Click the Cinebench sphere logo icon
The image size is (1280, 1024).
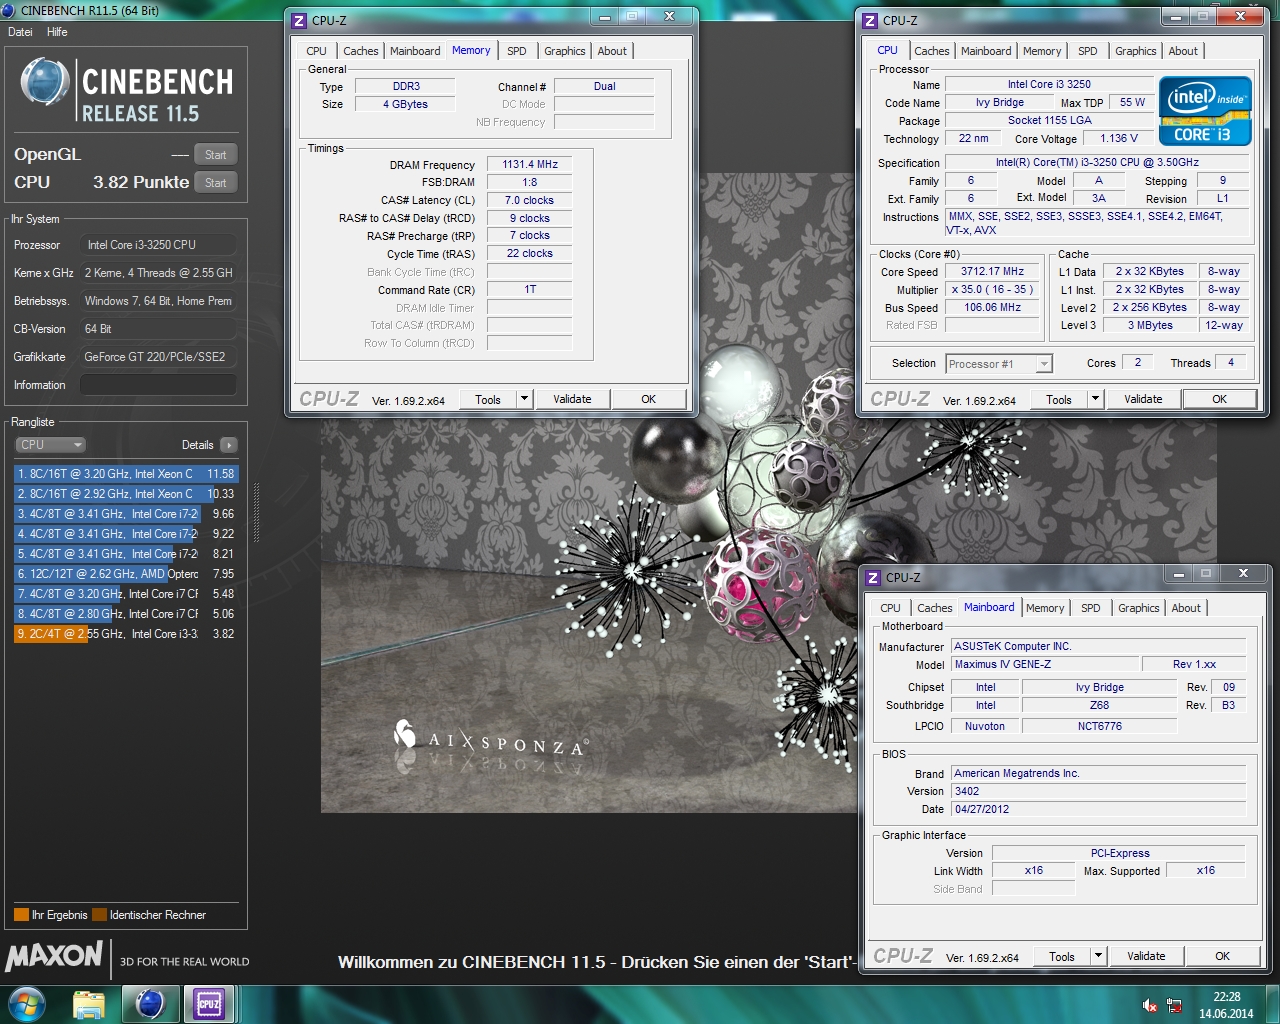[45, 82]
